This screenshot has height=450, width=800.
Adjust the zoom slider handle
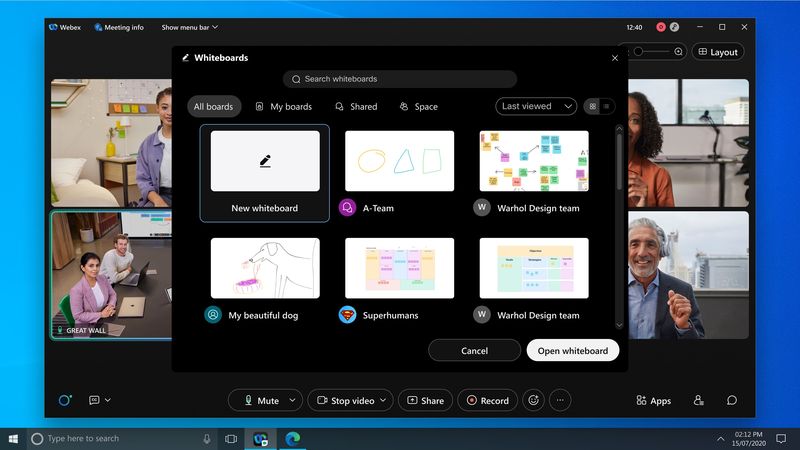coord(638,51)
